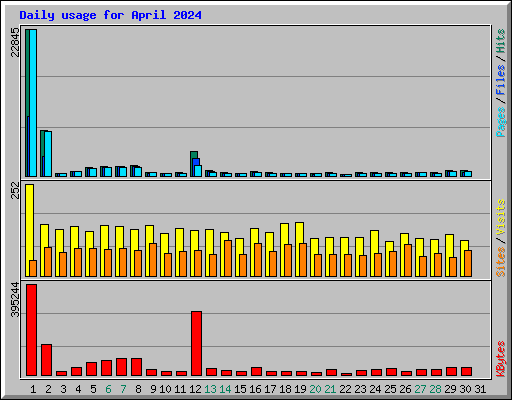Click the day 30 axis label

coord(465,389)
